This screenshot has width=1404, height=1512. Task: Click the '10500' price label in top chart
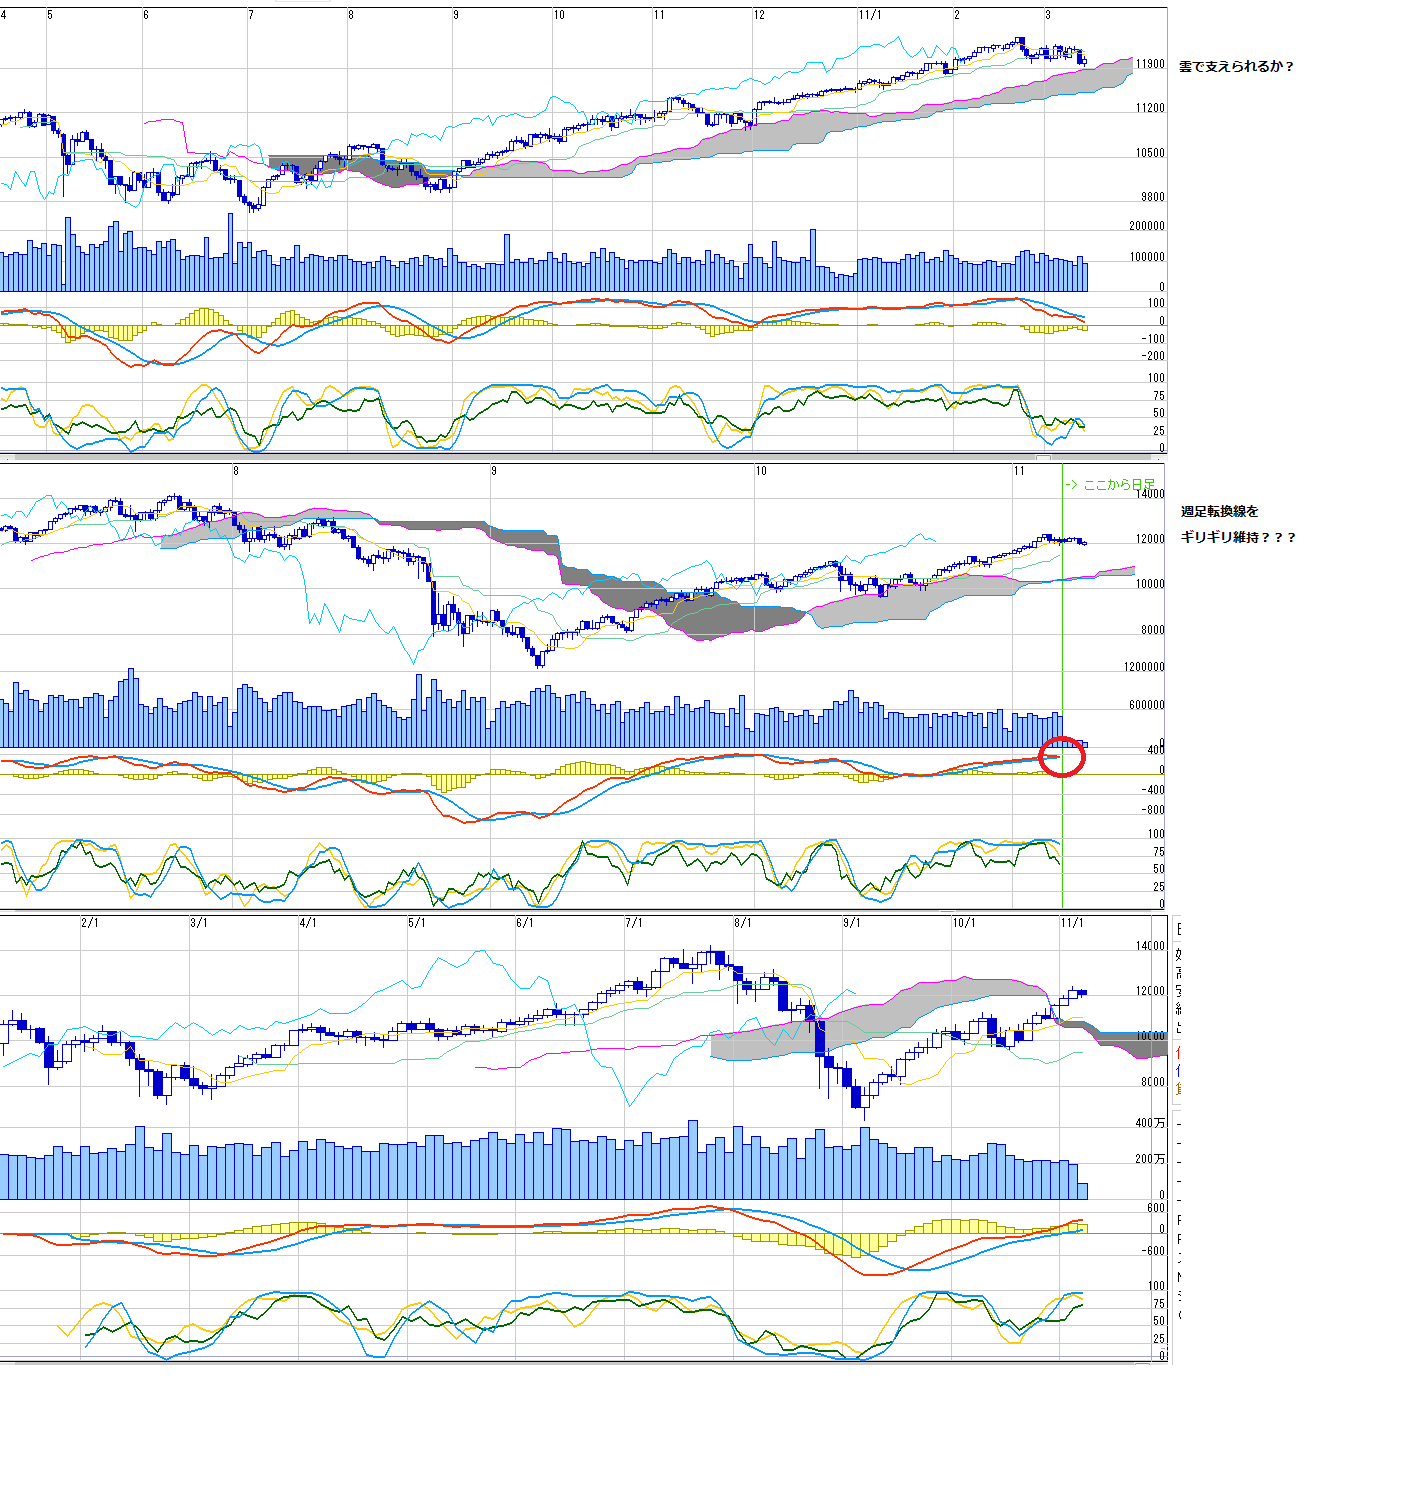coord(1150,153)
